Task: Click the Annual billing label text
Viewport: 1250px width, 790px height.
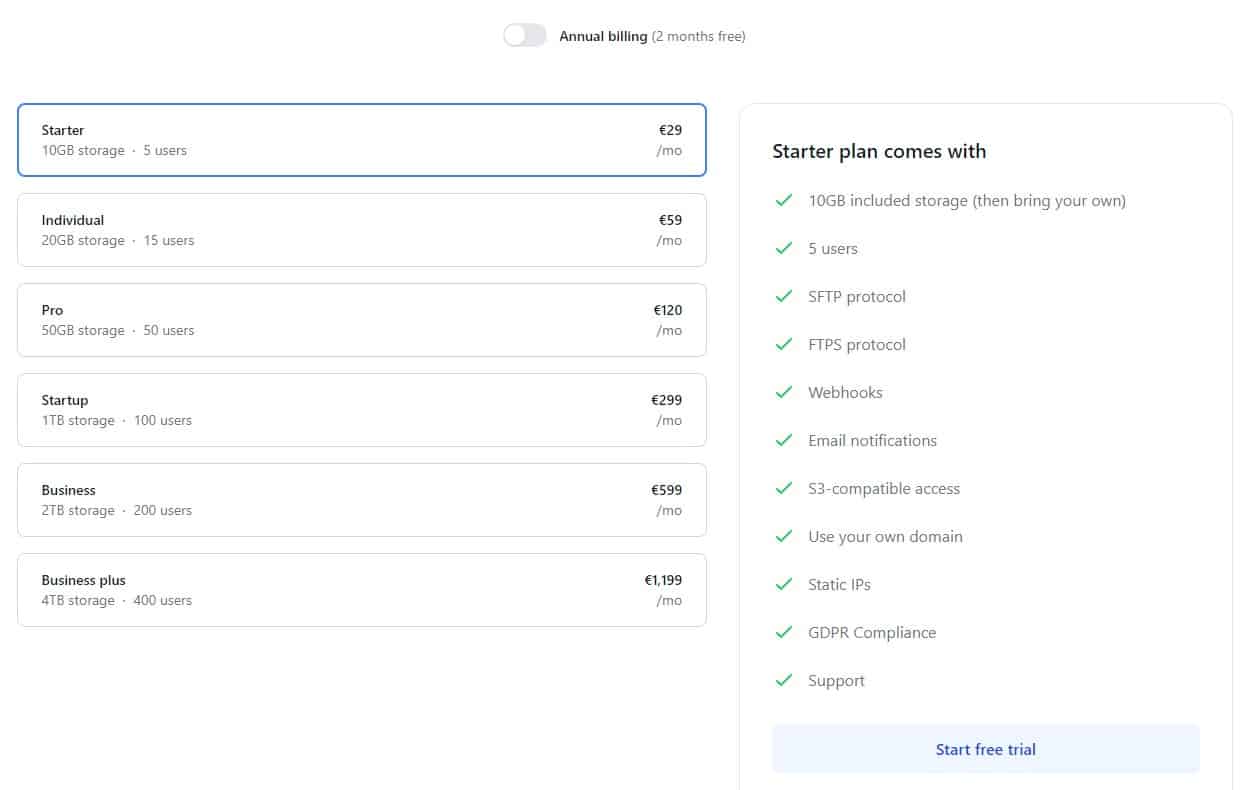Action: point(603,37)
